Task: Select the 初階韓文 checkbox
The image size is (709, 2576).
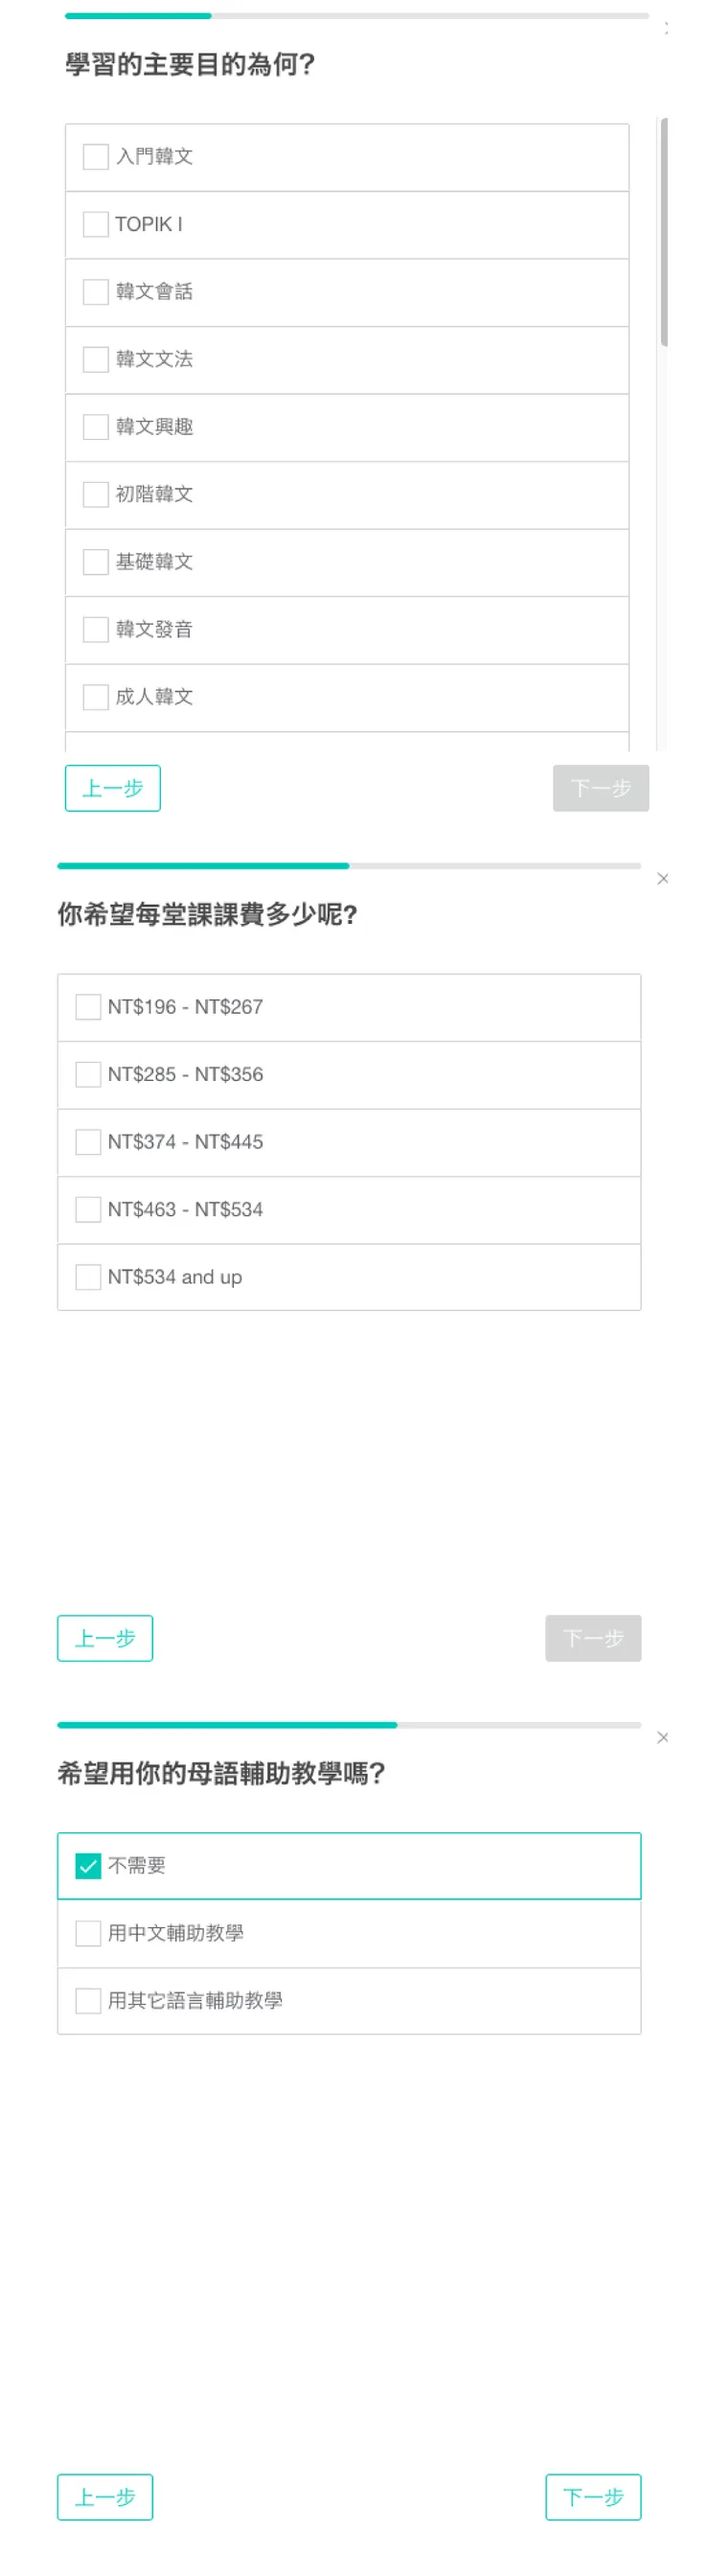Action: tap(96, 494)
